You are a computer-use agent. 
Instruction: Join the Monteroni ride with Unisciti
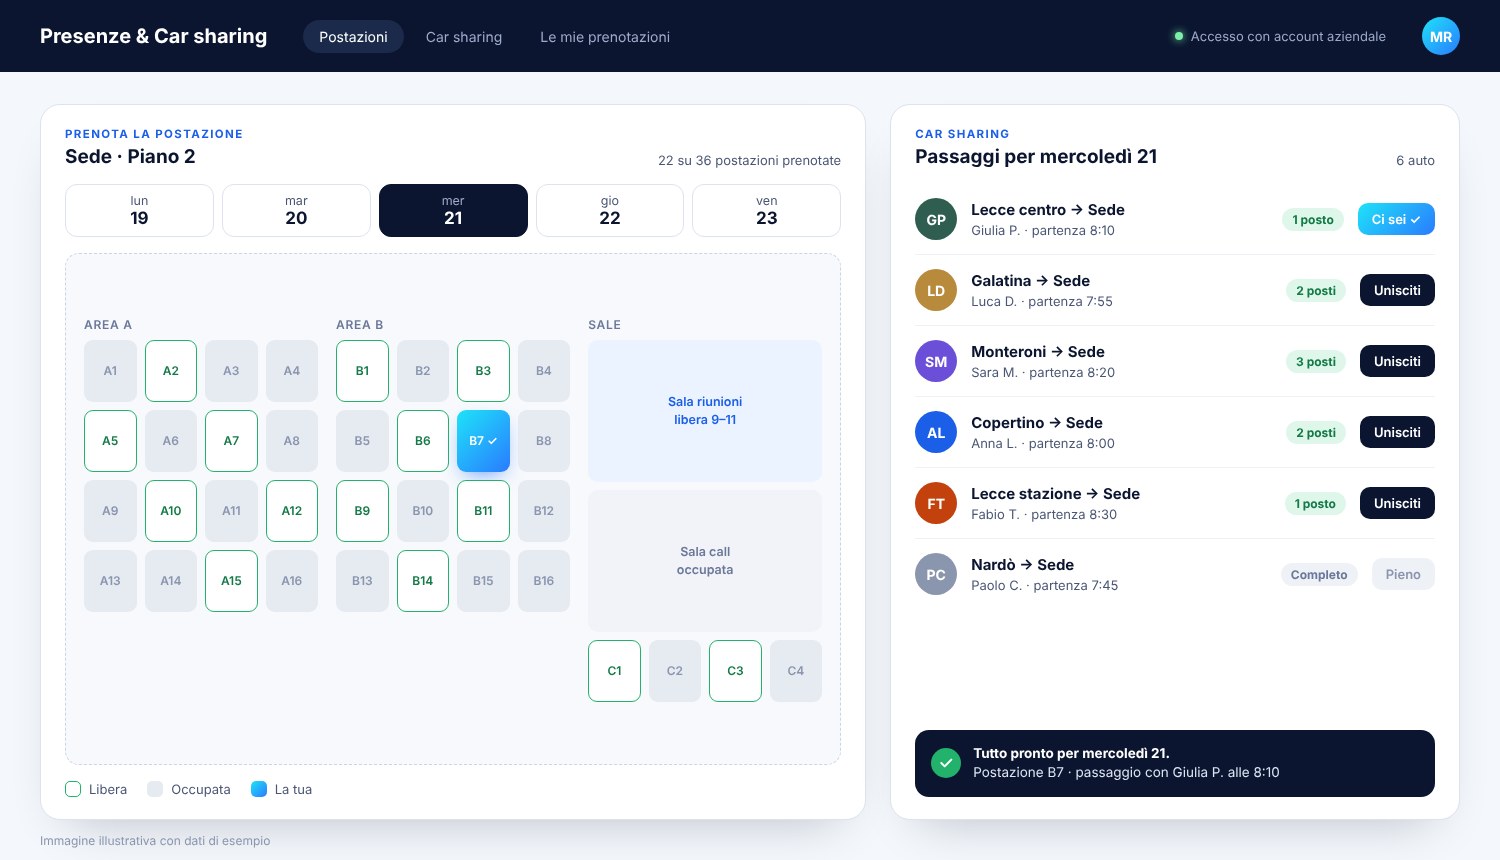pos(1397,361)
